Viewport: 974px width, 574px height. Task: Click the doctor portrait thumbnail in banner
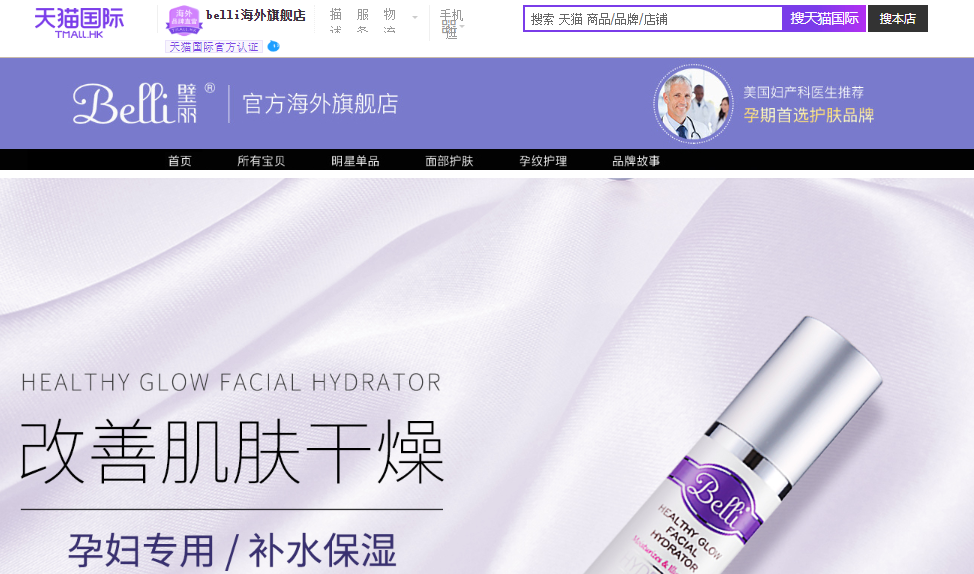pos(693,104)
